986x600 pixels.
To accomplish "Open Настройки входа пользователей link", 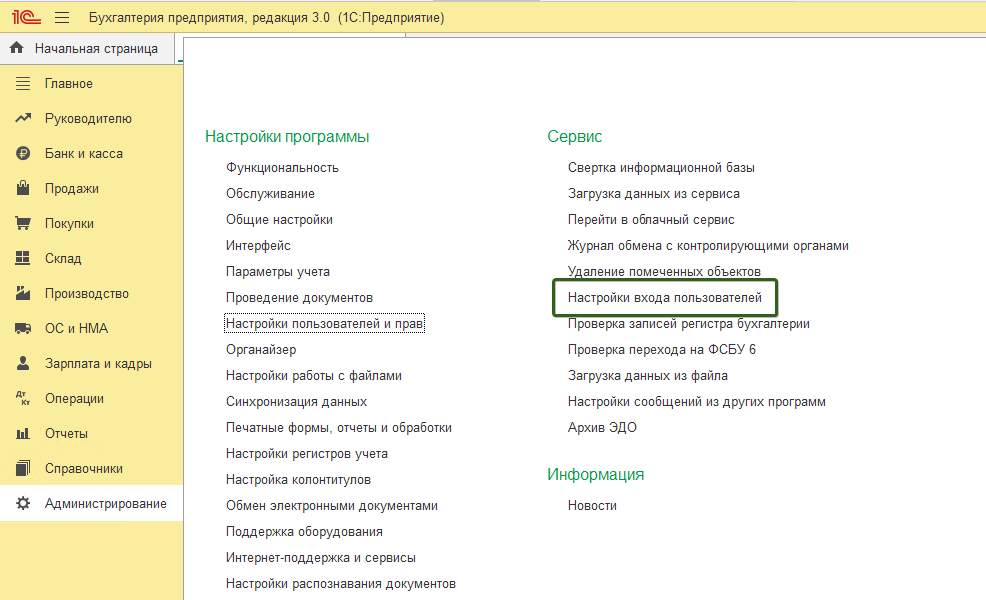I will pyautogui.click(x=665, y=297).
